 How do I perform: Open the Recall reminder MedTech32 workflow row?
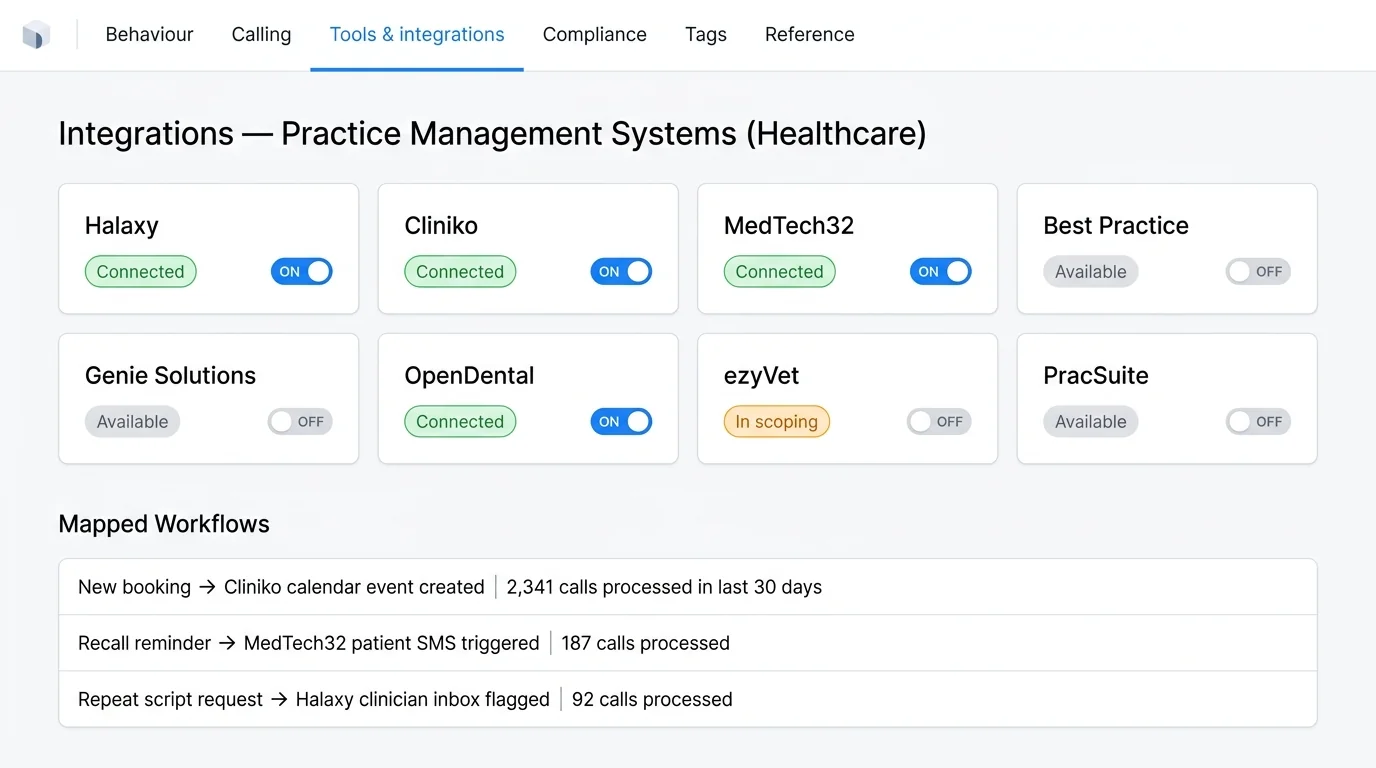(x=688, y=643)
